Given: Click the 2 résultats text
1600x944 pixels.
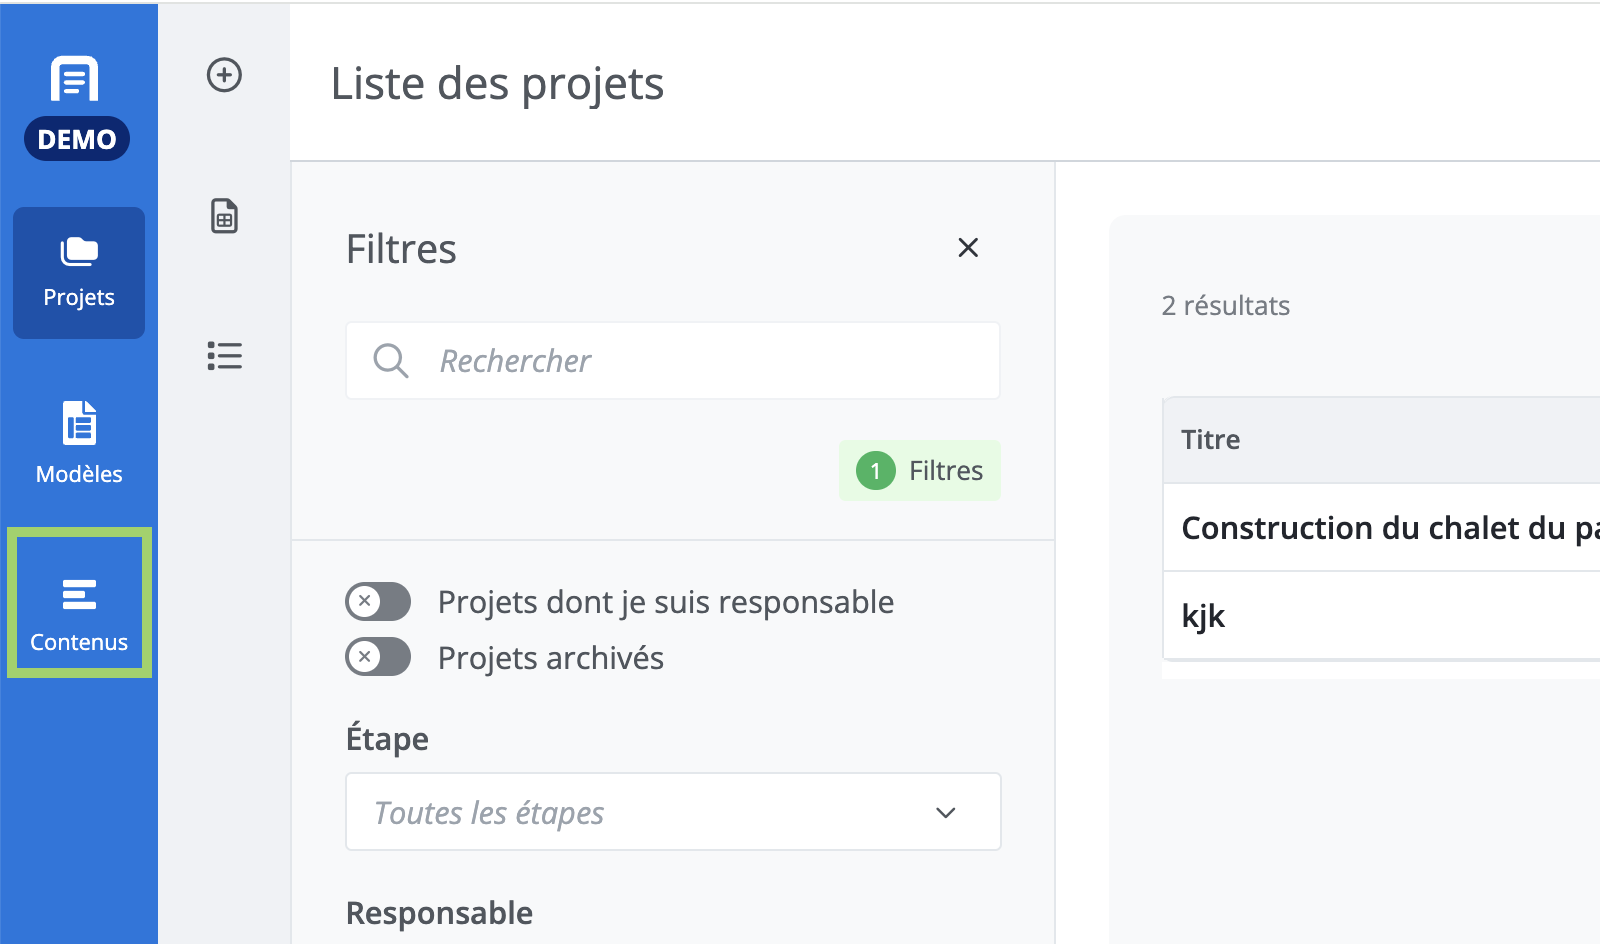Looking at the screenshot, I should tap(1225, 306).
